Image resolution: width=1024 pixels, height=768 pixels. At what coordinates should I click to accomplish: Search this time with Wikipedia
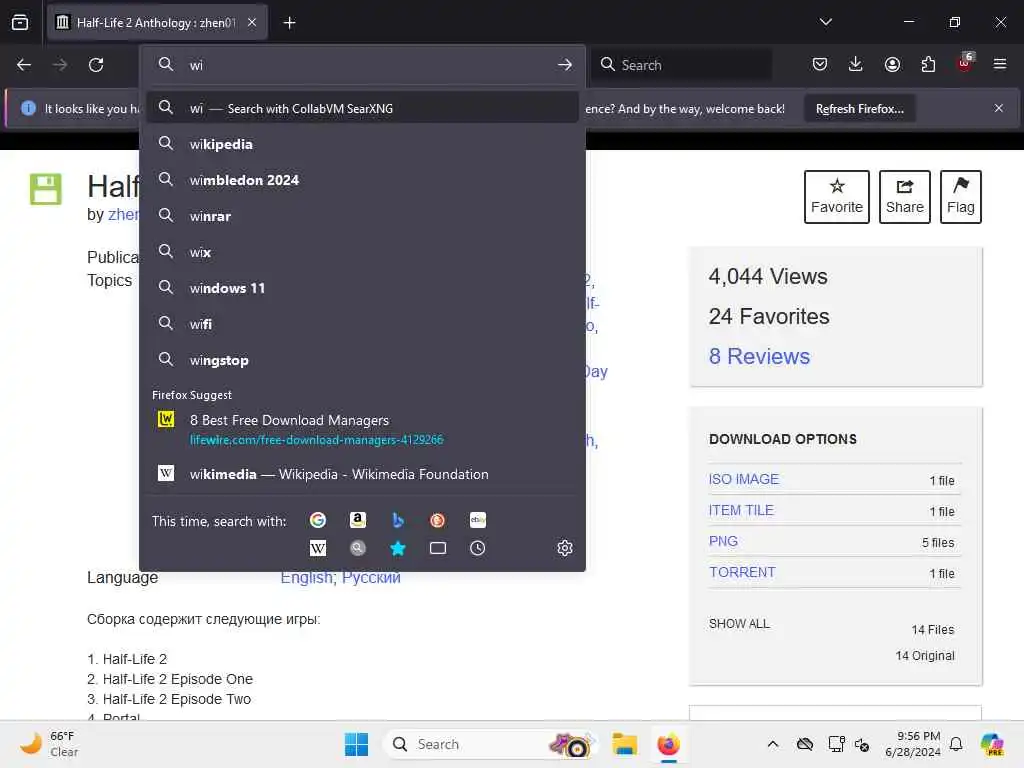point(317,548)
